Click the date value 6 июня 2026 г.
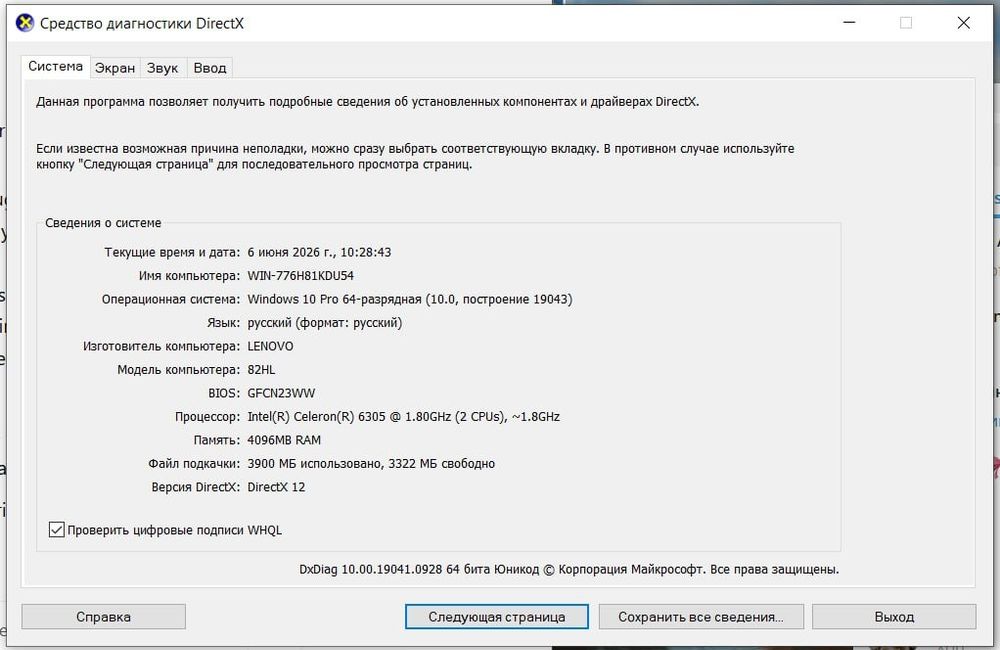1000x650 pixels. coord(290,252)
